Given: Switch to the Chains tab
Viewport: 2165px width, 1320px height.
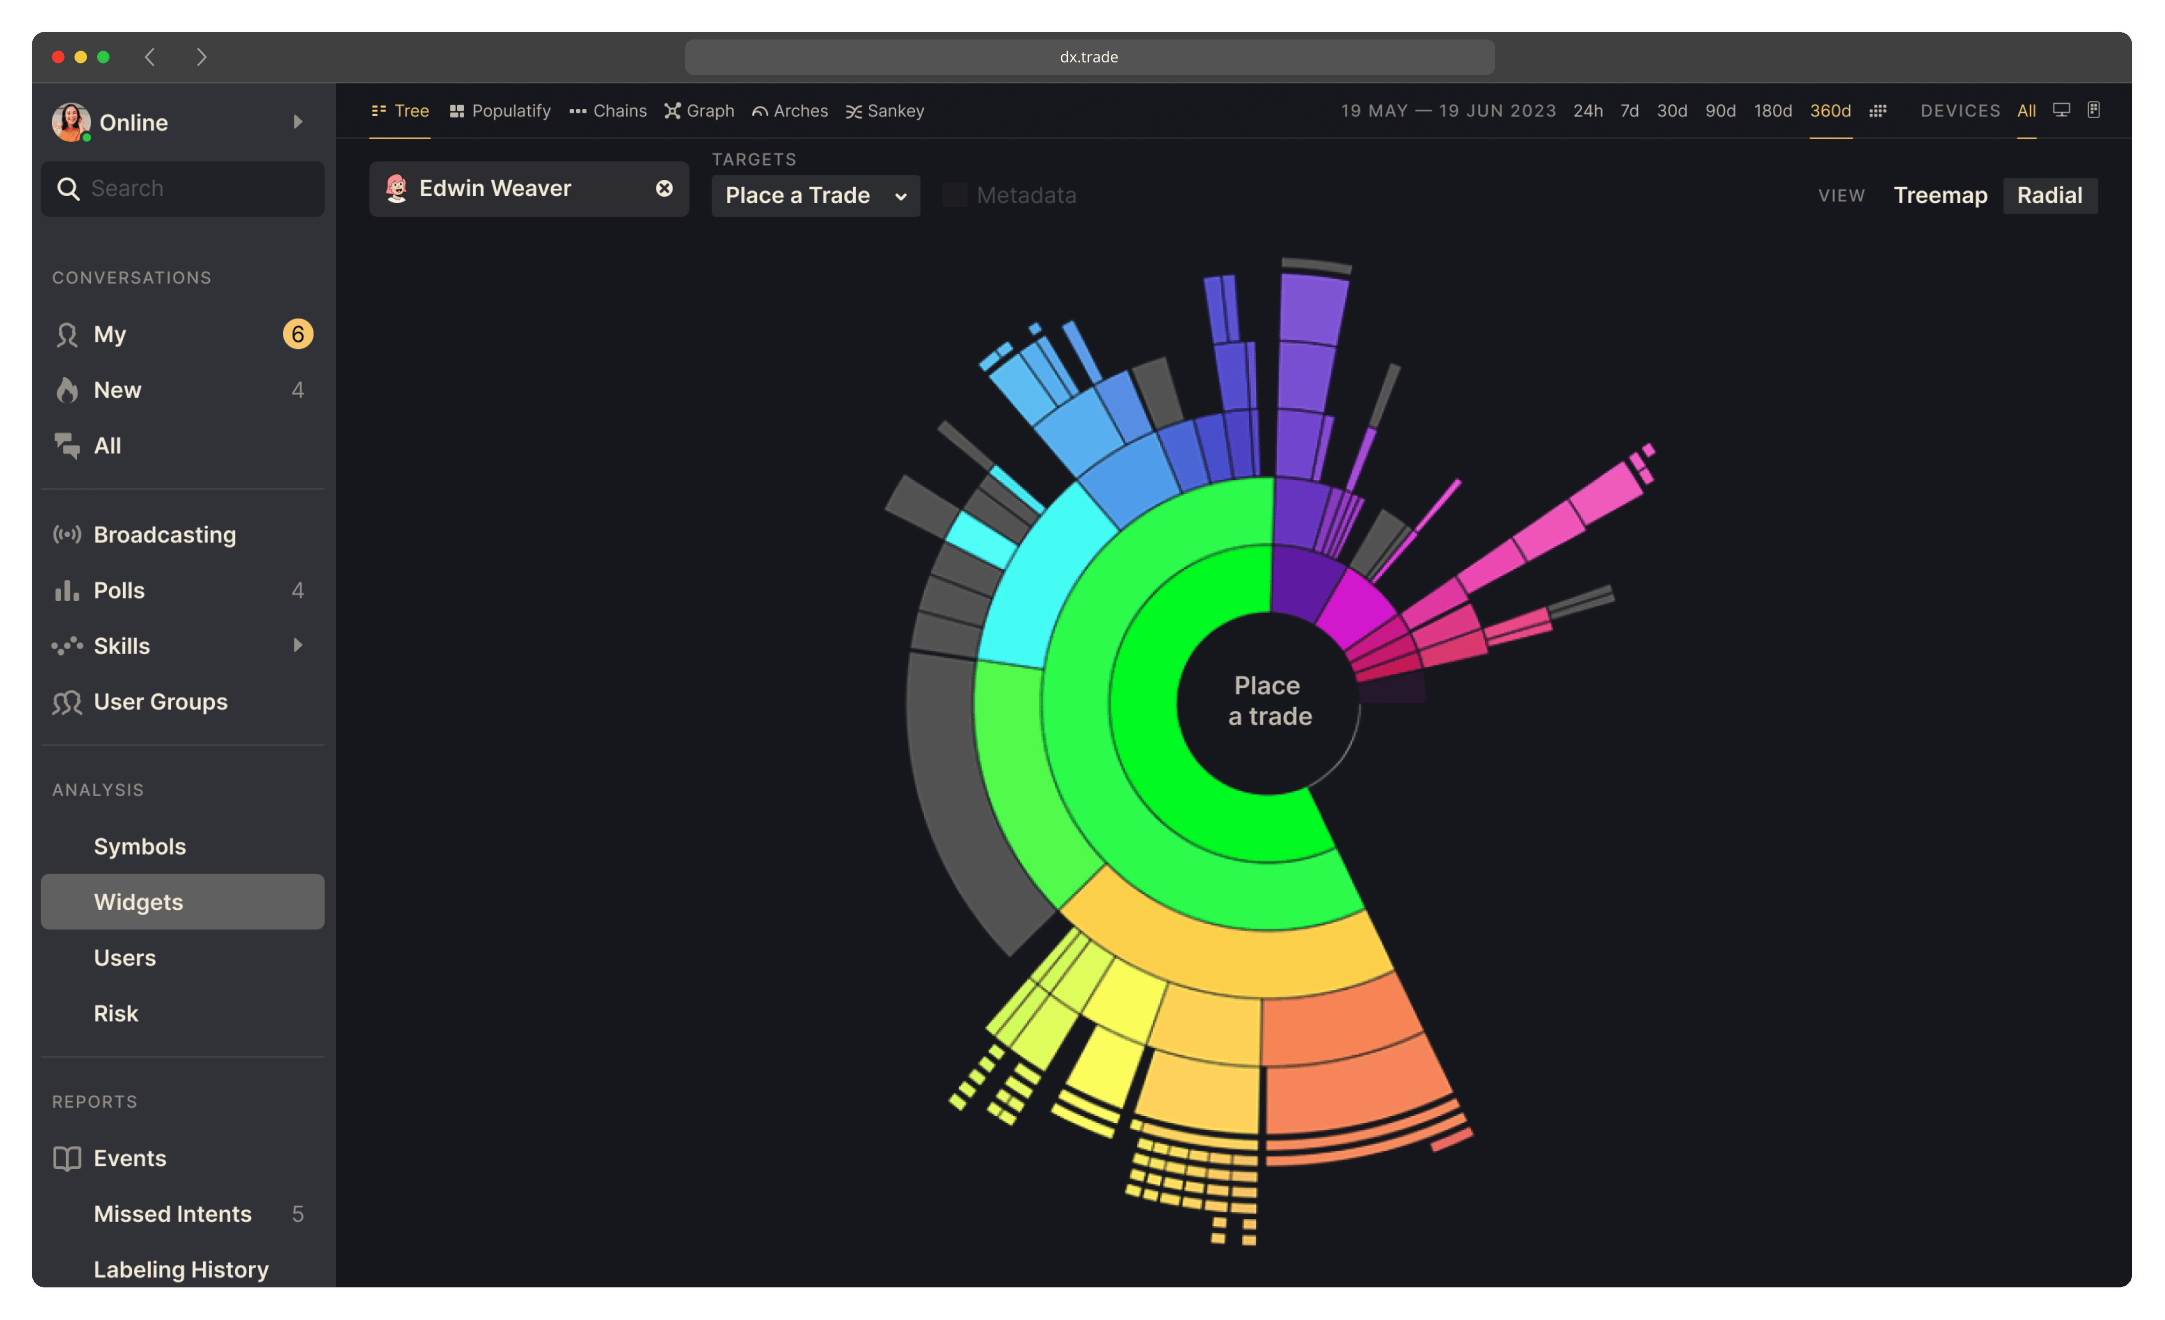Looking at the screenshot, I should 608,111.
